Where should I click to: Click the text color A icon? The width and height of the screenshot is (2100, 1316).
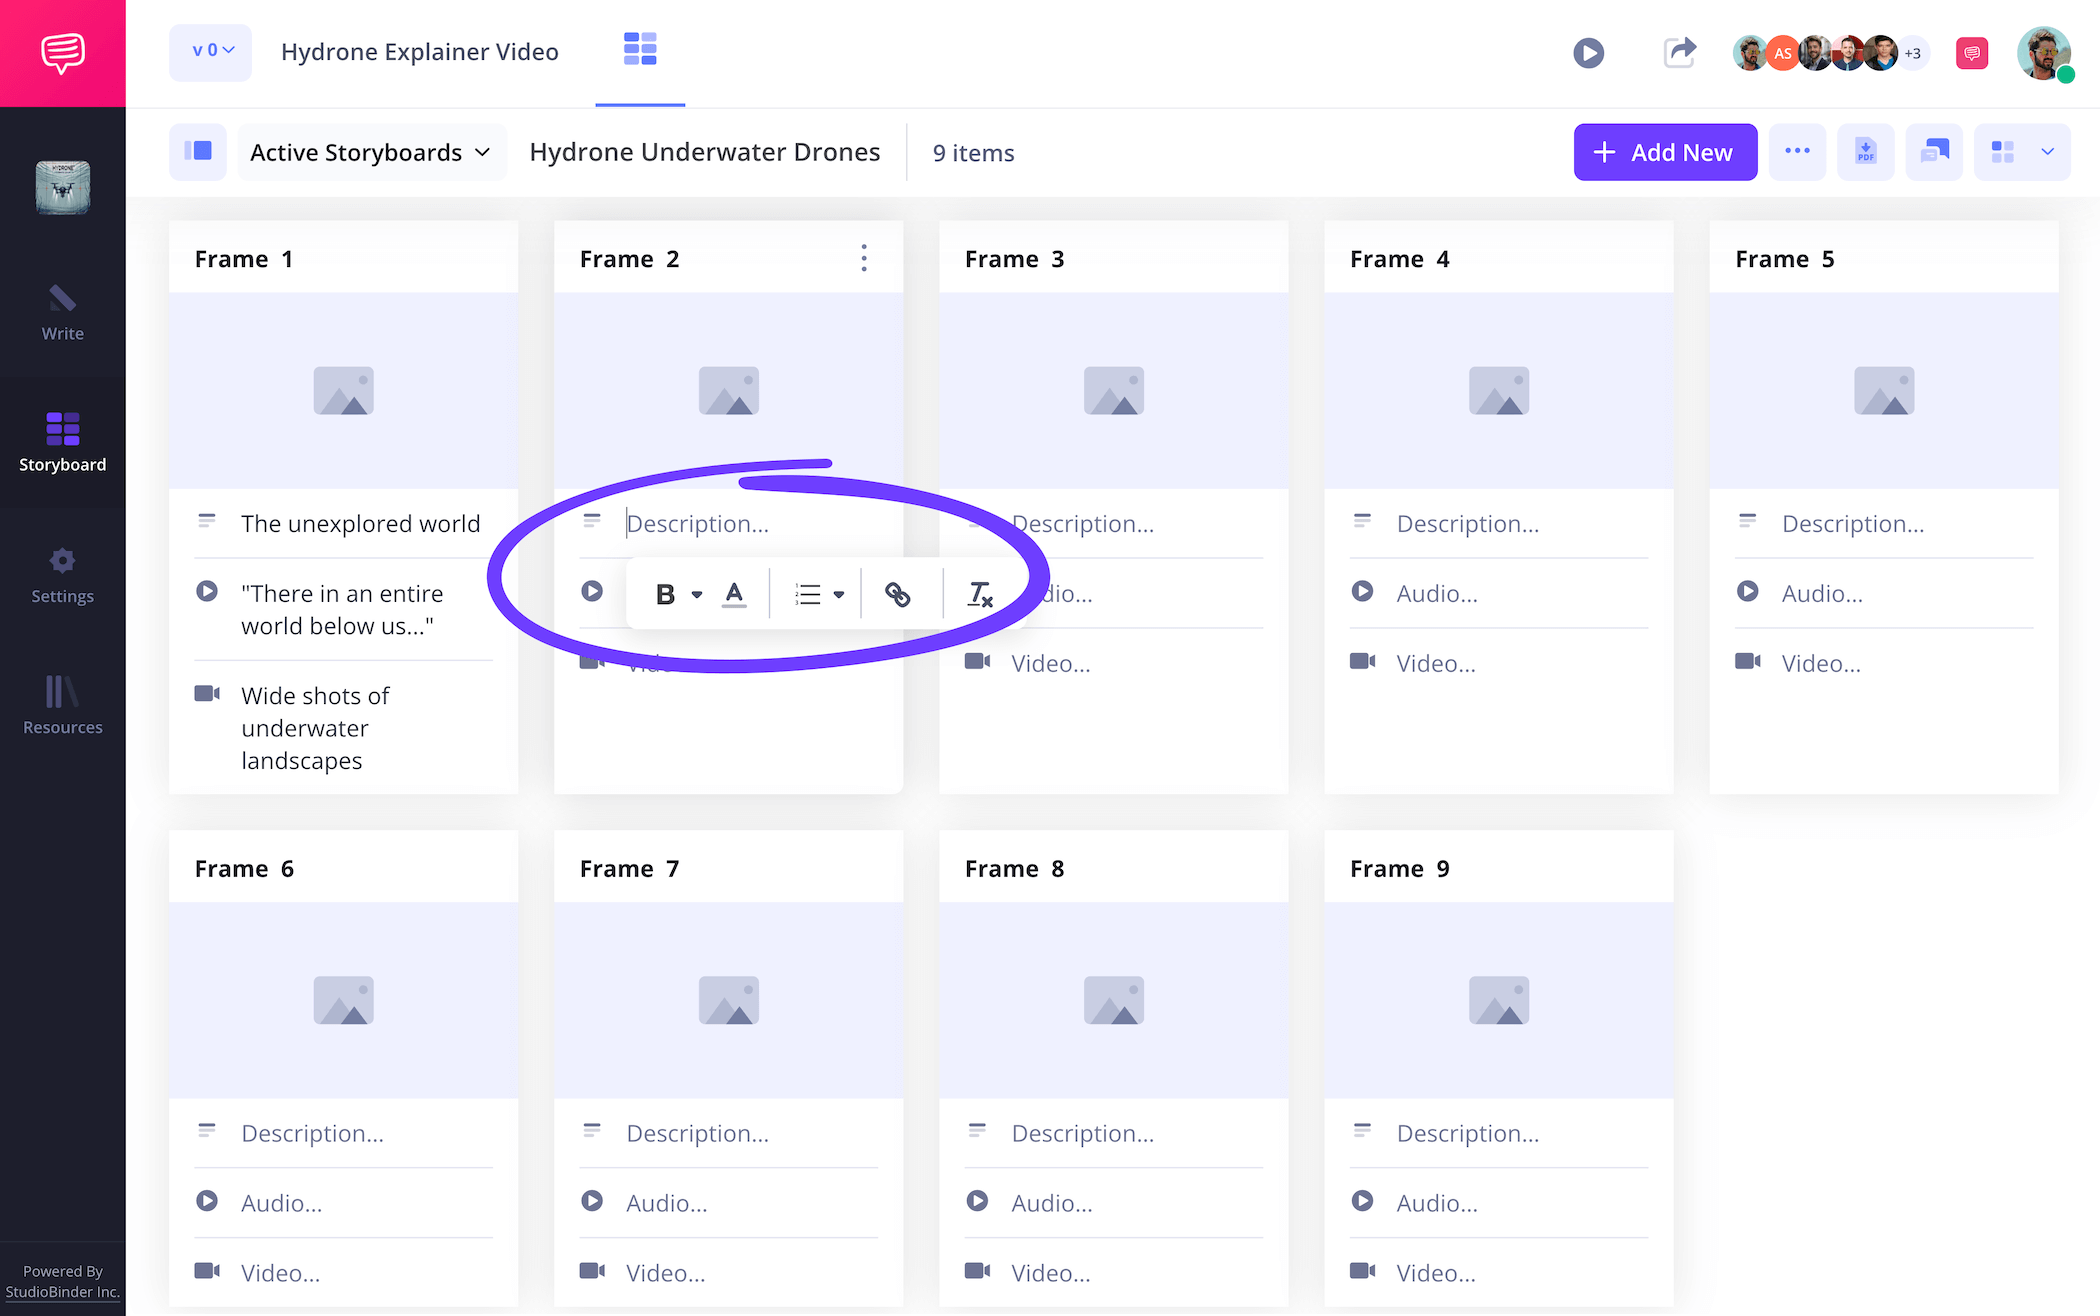click(734, 594)
